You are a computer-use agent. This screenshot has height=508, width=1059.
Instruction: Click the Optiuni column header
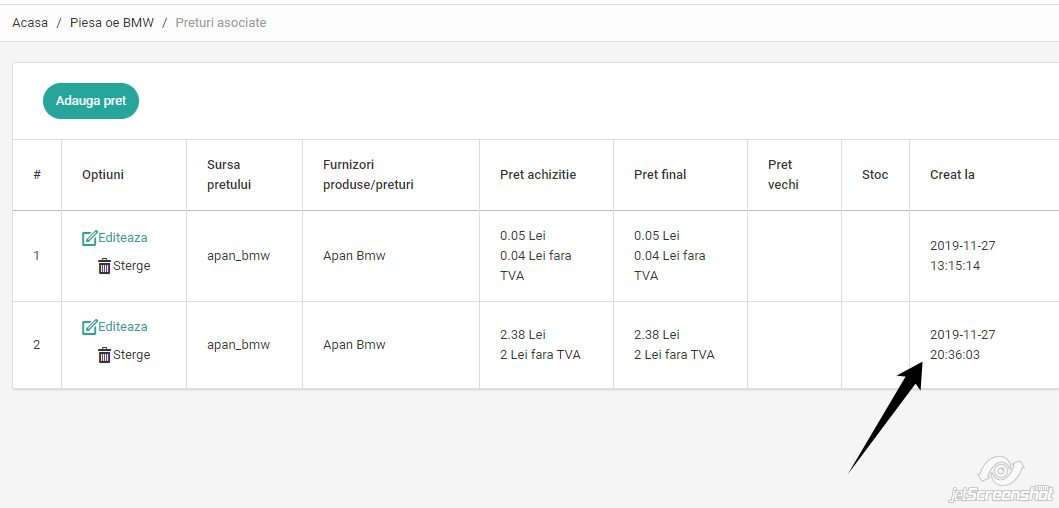point(103,175)
